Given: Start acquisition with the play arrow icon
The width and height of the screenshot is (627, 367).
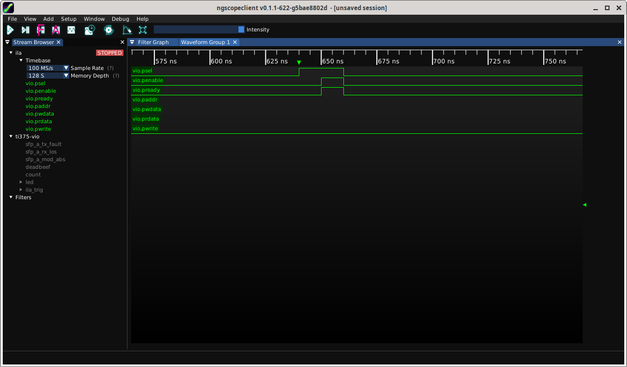Looking at the screenshot, I should click(10, 30).
